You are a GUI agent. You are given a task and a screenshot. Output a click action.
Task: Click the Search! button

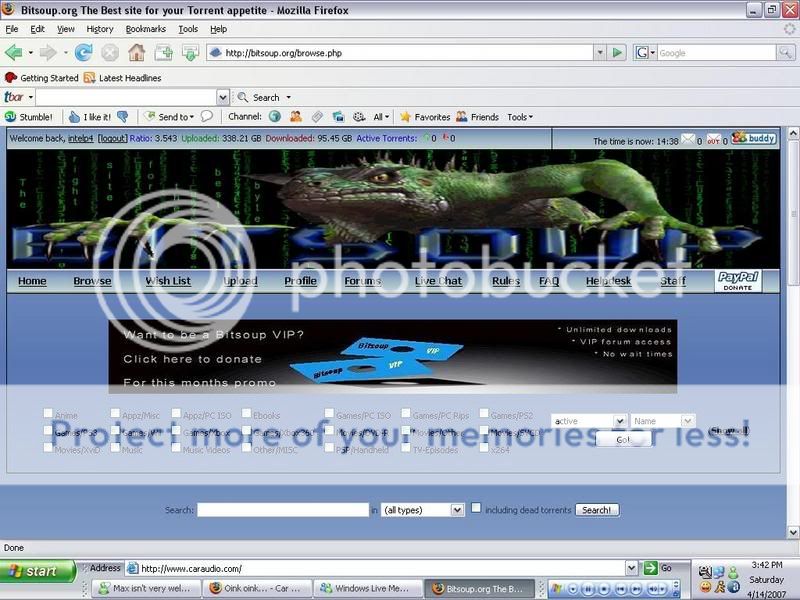[x=597, y=510]
